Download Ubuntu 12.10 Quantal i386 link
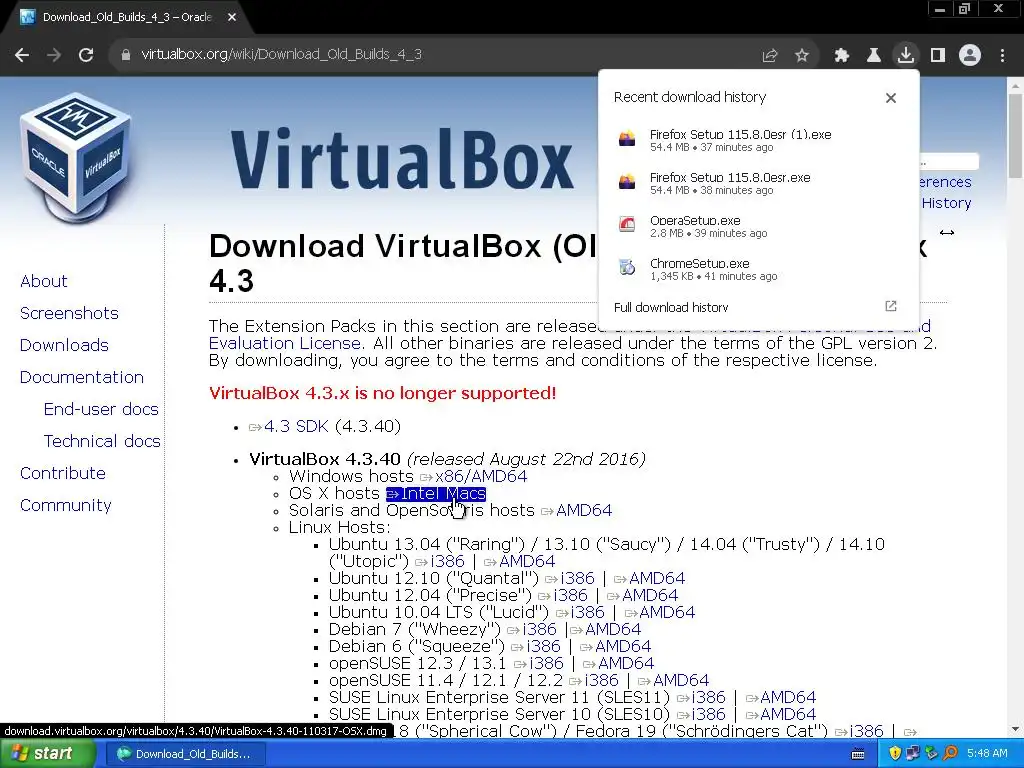The height and width of the screenshot is (768, 1024). coord(569,579)
